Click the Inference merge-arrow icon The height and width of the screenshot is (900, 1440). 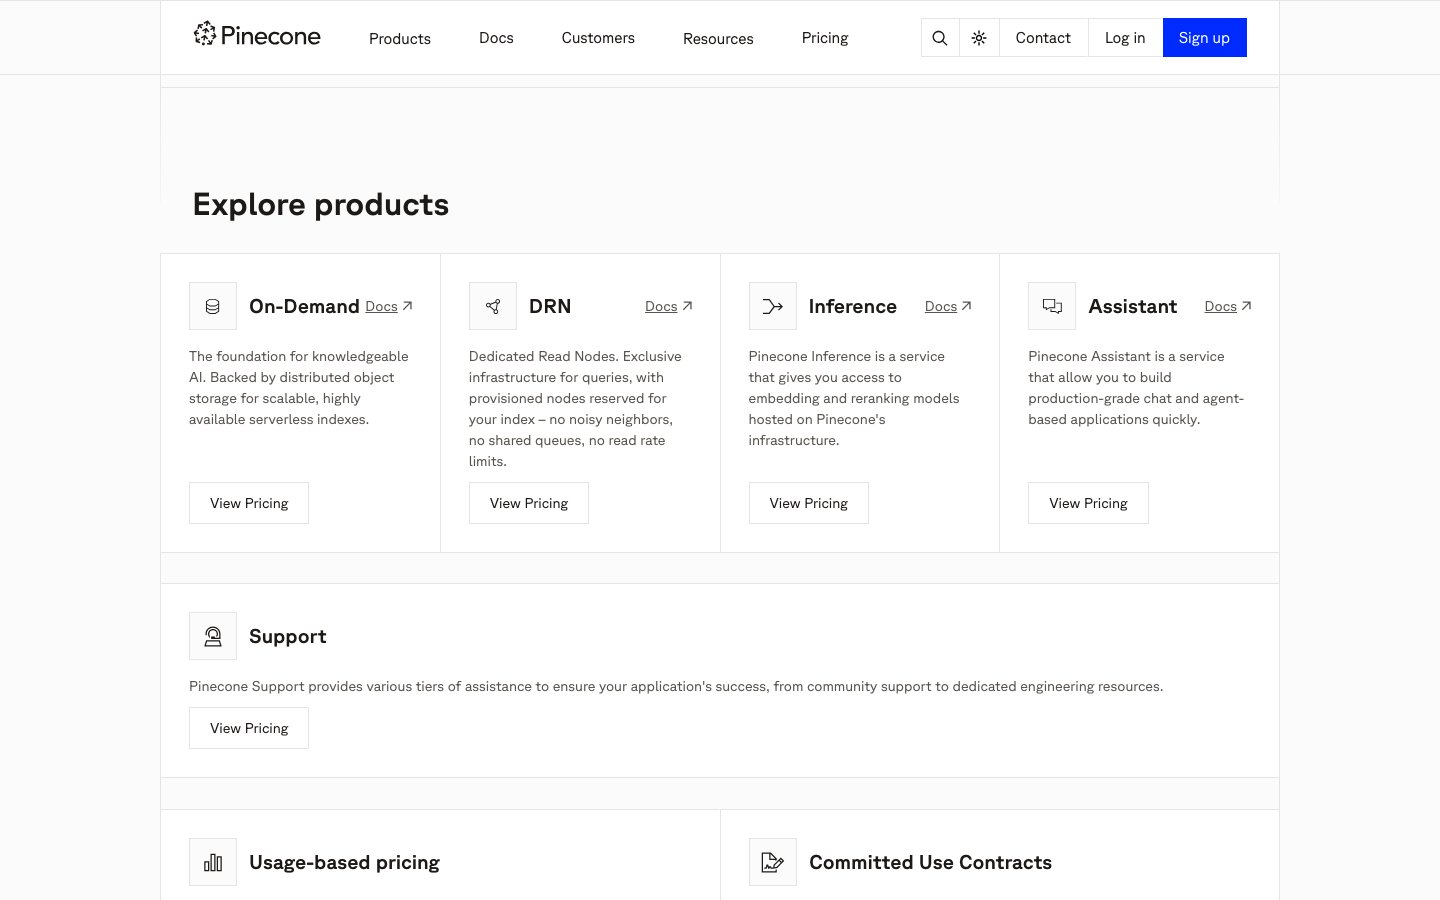(772, 306)
